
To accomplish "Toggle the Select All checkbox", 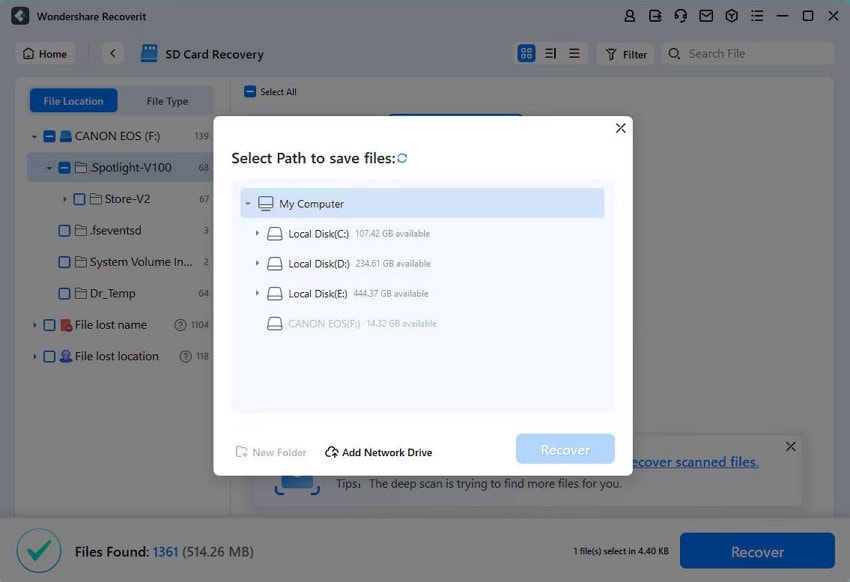I will [x=250, y=92].
